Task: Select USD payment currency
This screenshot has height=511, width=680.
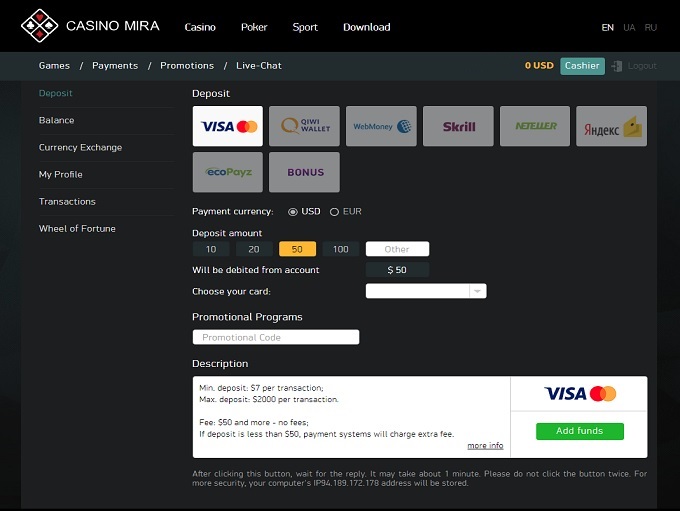Action: [x=293, y=212]
